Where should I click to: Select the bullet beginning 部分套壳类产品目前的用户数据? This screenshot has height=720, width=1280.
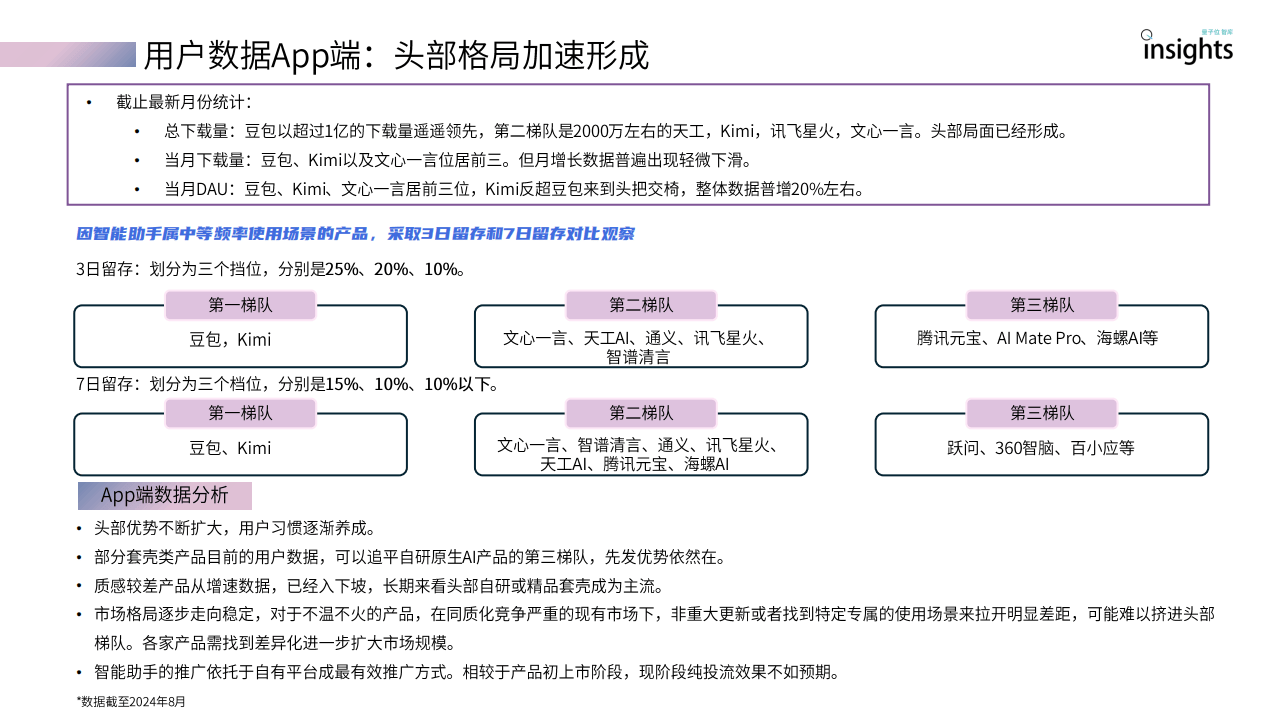click(410, 557)
